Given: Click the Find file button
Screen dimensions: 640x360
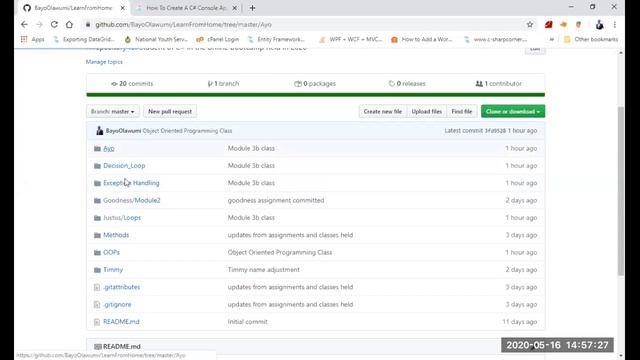Looking at the screenshot, I should [462, 111].
